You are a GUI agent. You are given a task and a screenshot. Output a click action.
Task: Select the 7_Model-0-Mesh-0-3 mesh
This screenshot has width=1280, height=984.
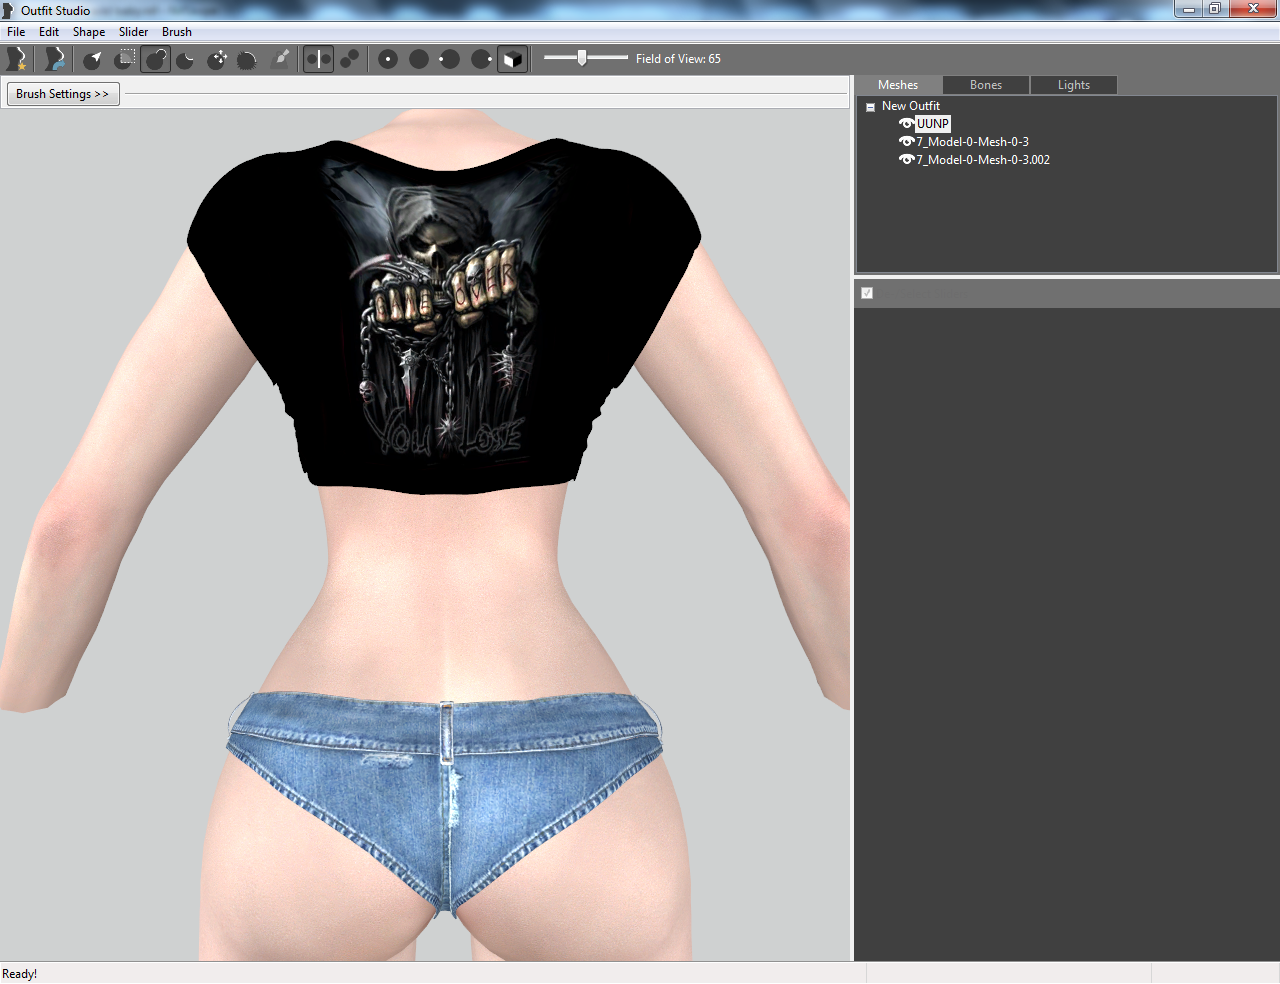click(972, 142)
